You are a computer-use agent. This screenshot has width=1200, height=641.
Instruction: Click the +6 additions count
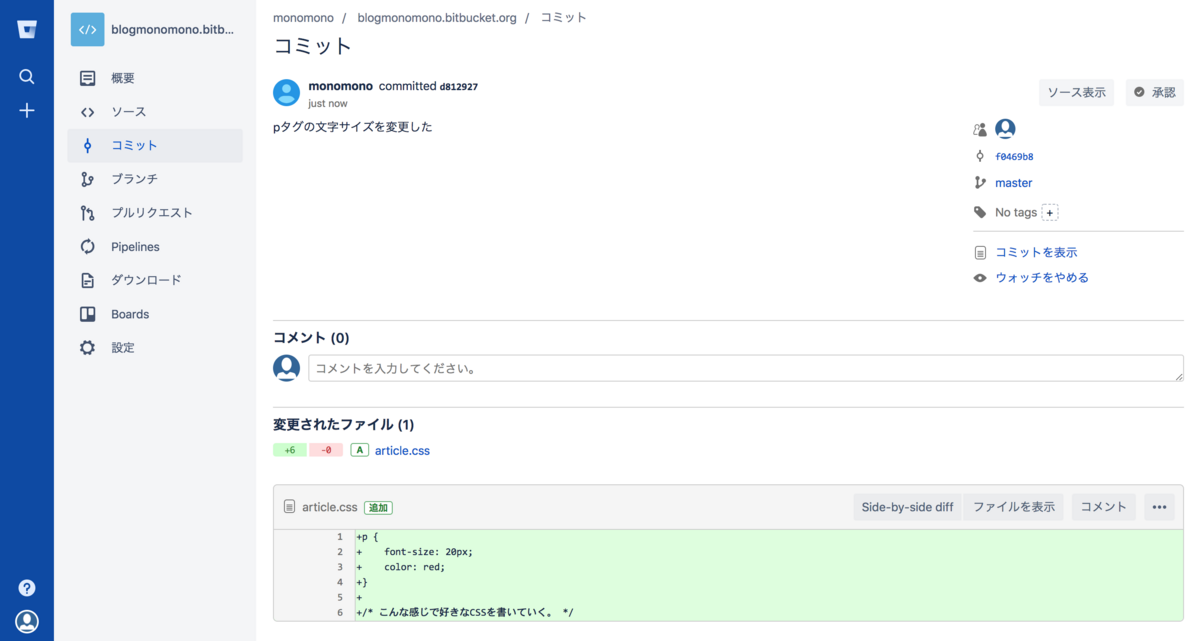tap(290, 450)
